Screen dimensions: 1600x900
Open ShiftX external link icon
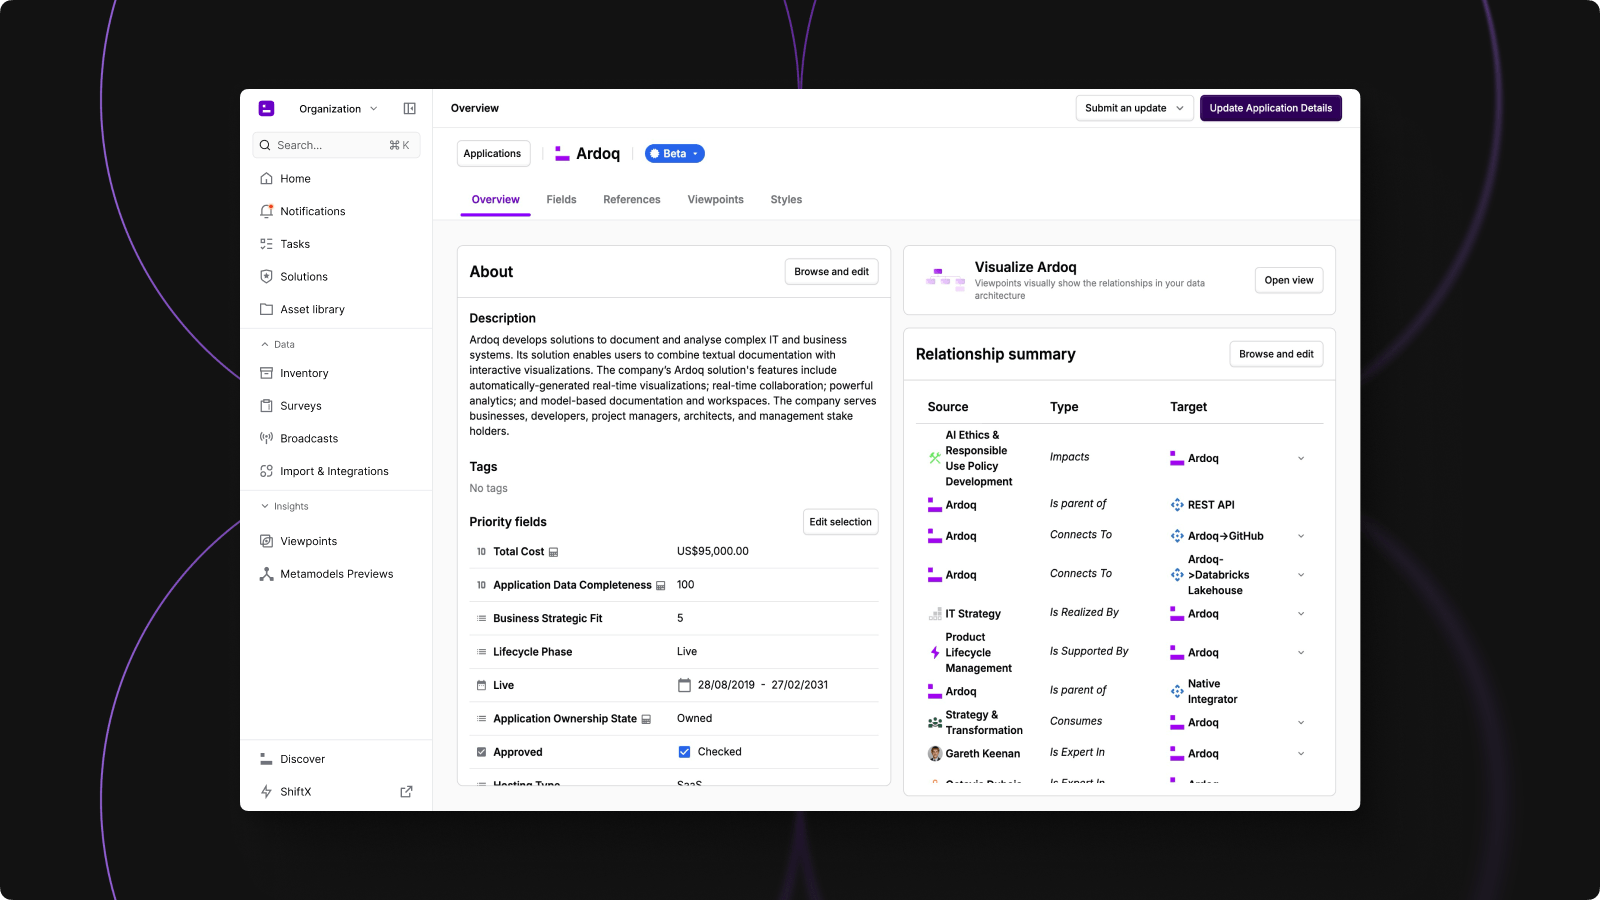tap(406, 792)
